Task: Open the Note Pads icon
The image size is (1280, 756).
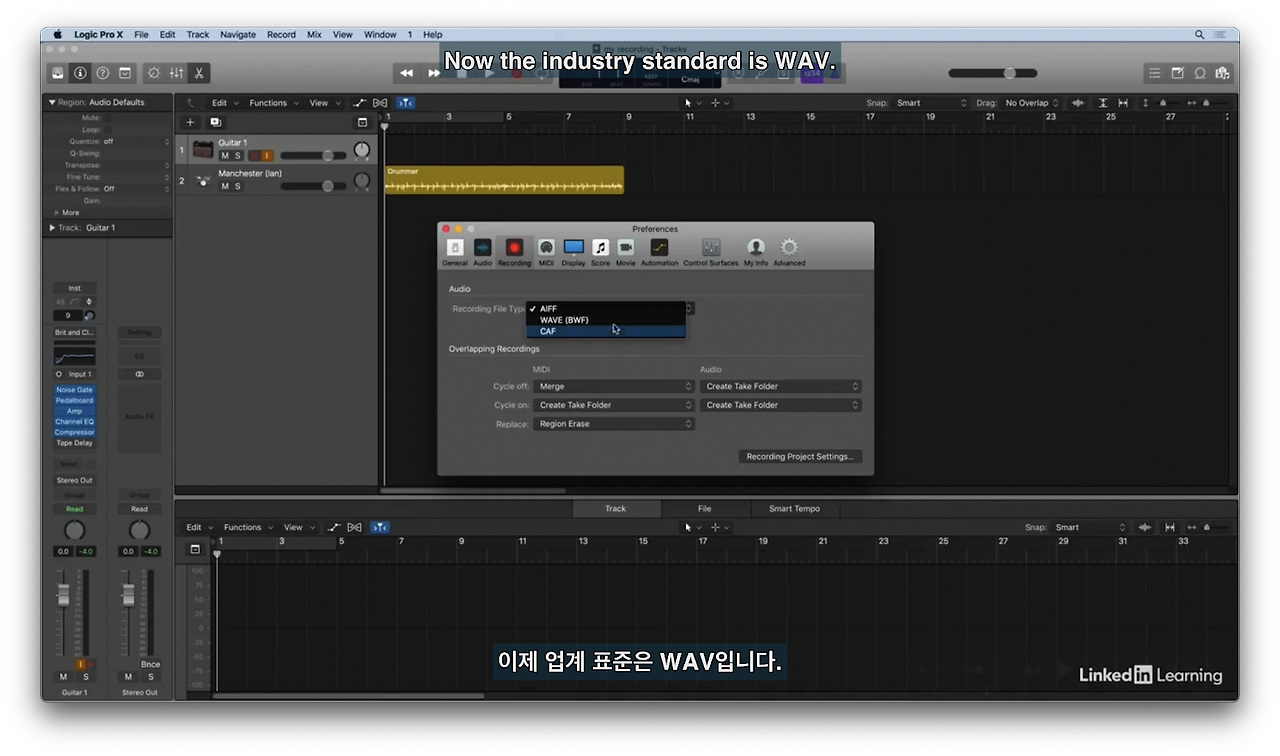Action: tap(1177, 73)
